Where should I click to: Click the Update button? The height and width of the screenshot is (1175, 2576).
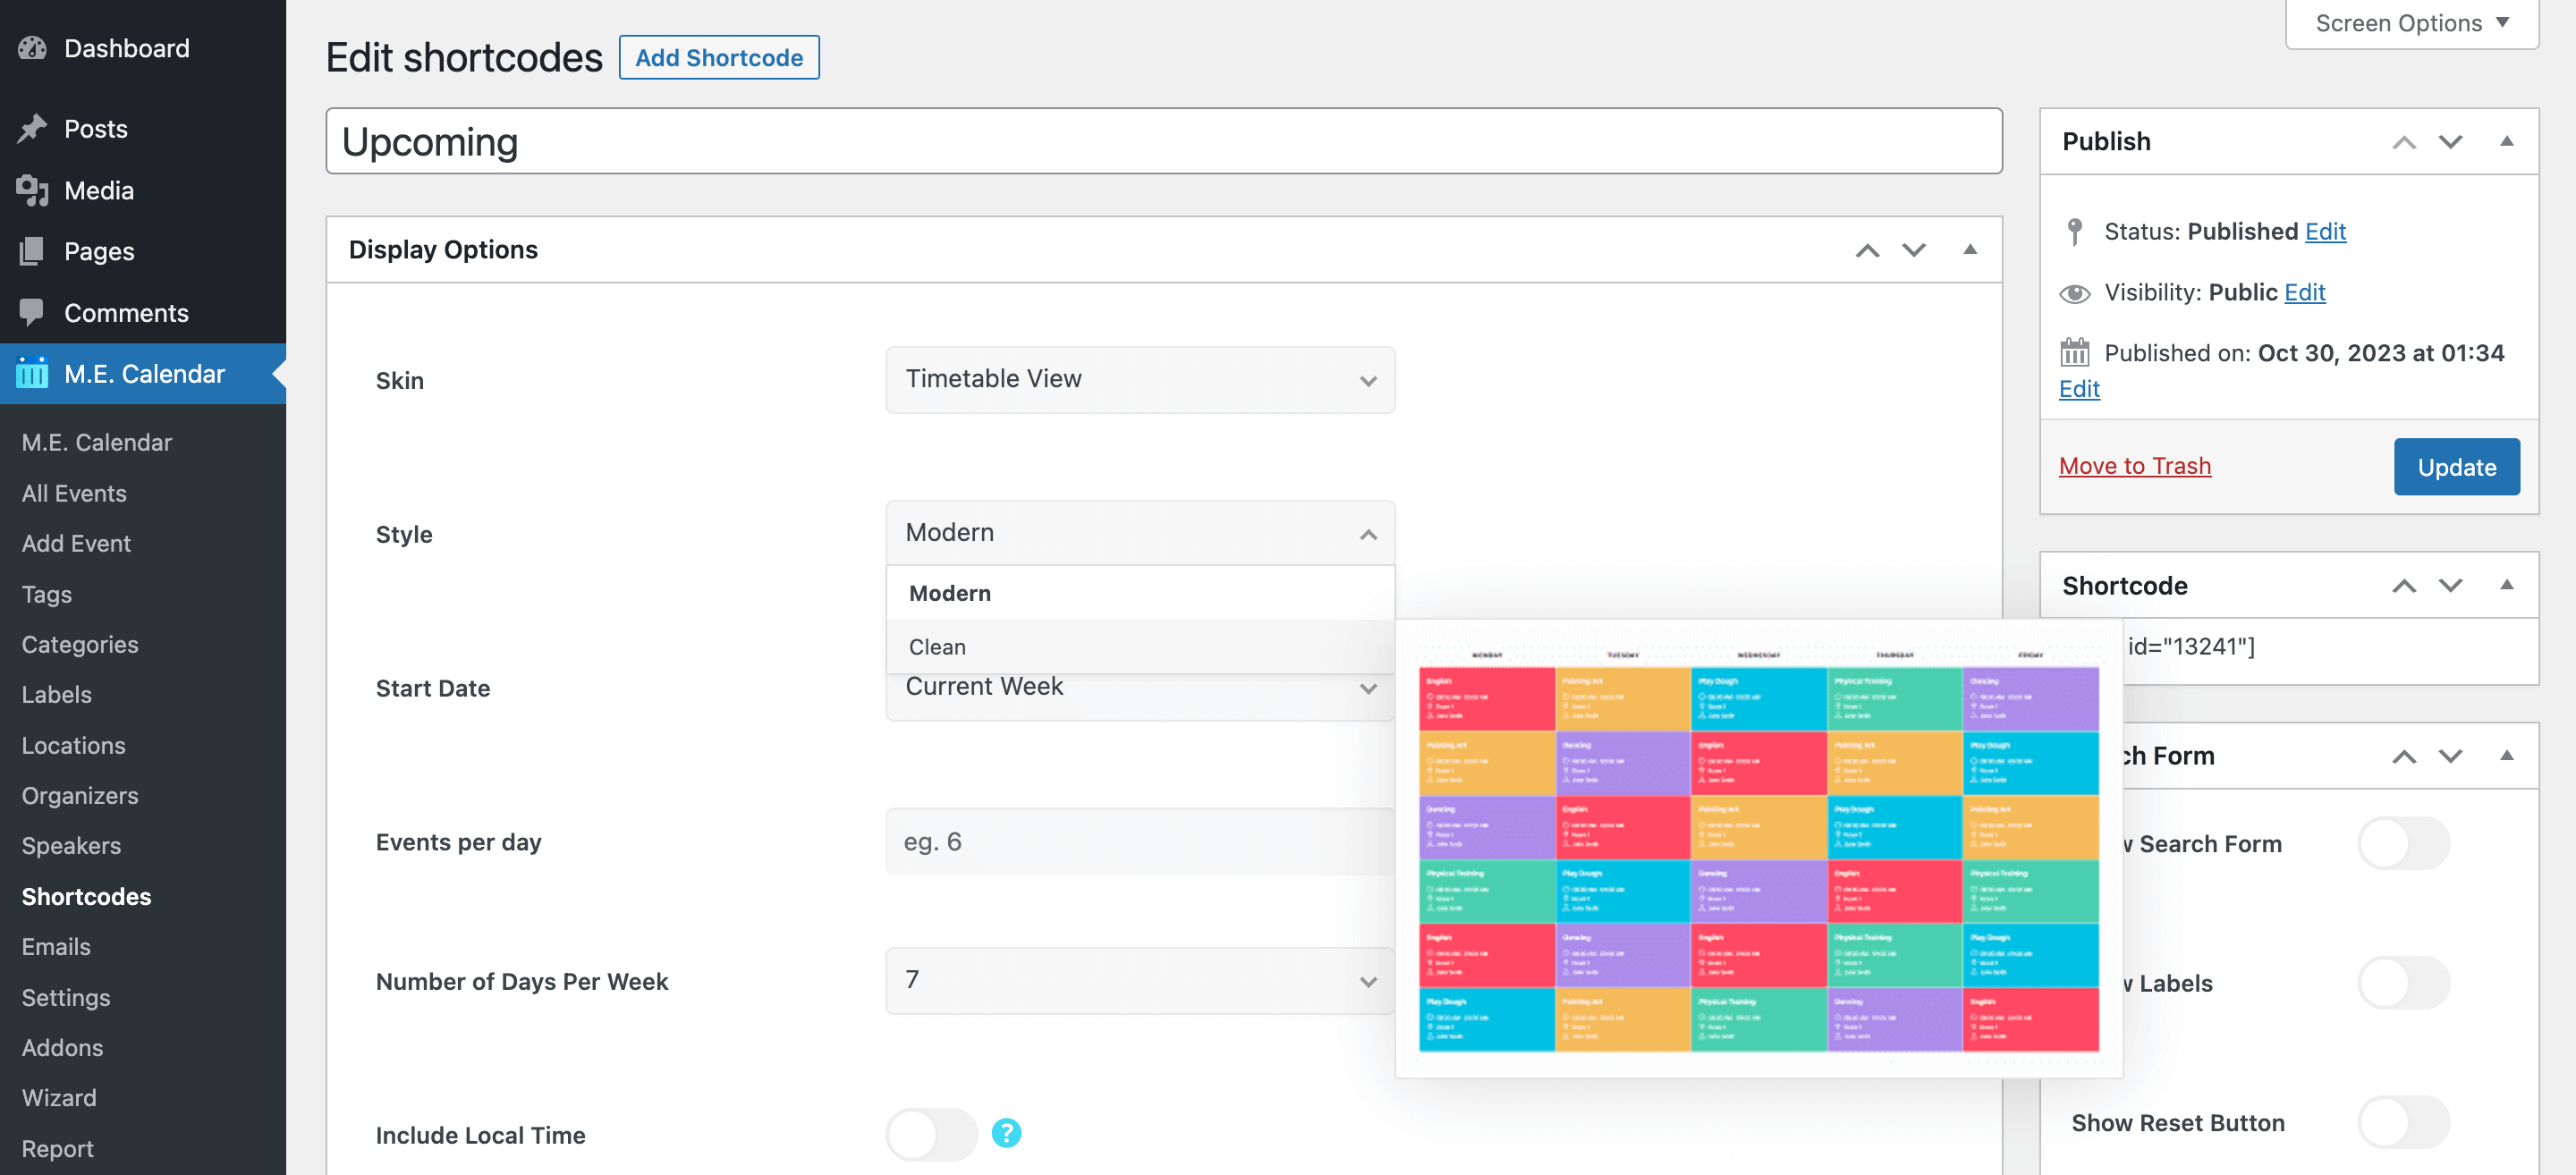point(2456,467)
